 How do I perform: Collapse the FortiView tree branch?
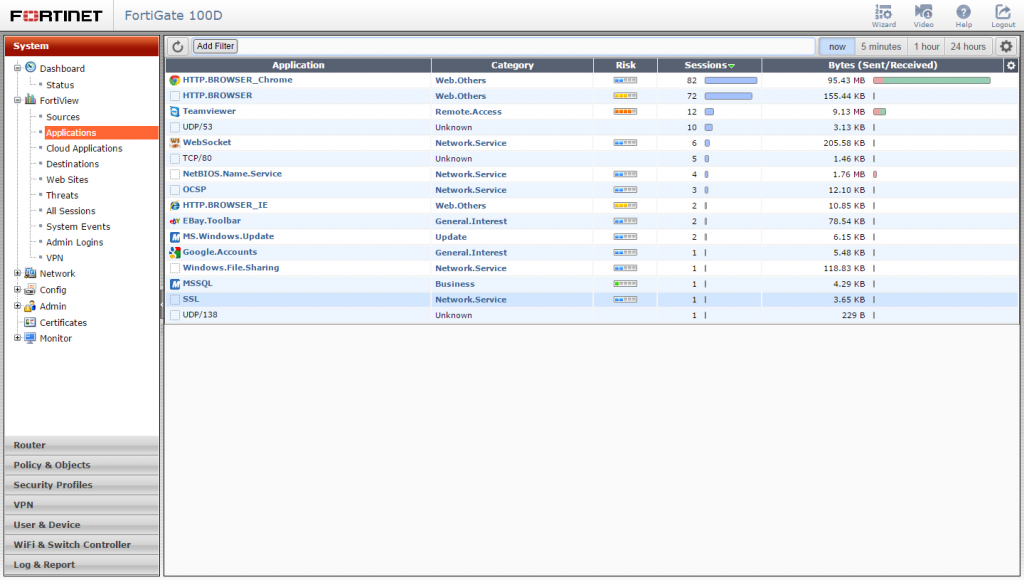[18, 100]
